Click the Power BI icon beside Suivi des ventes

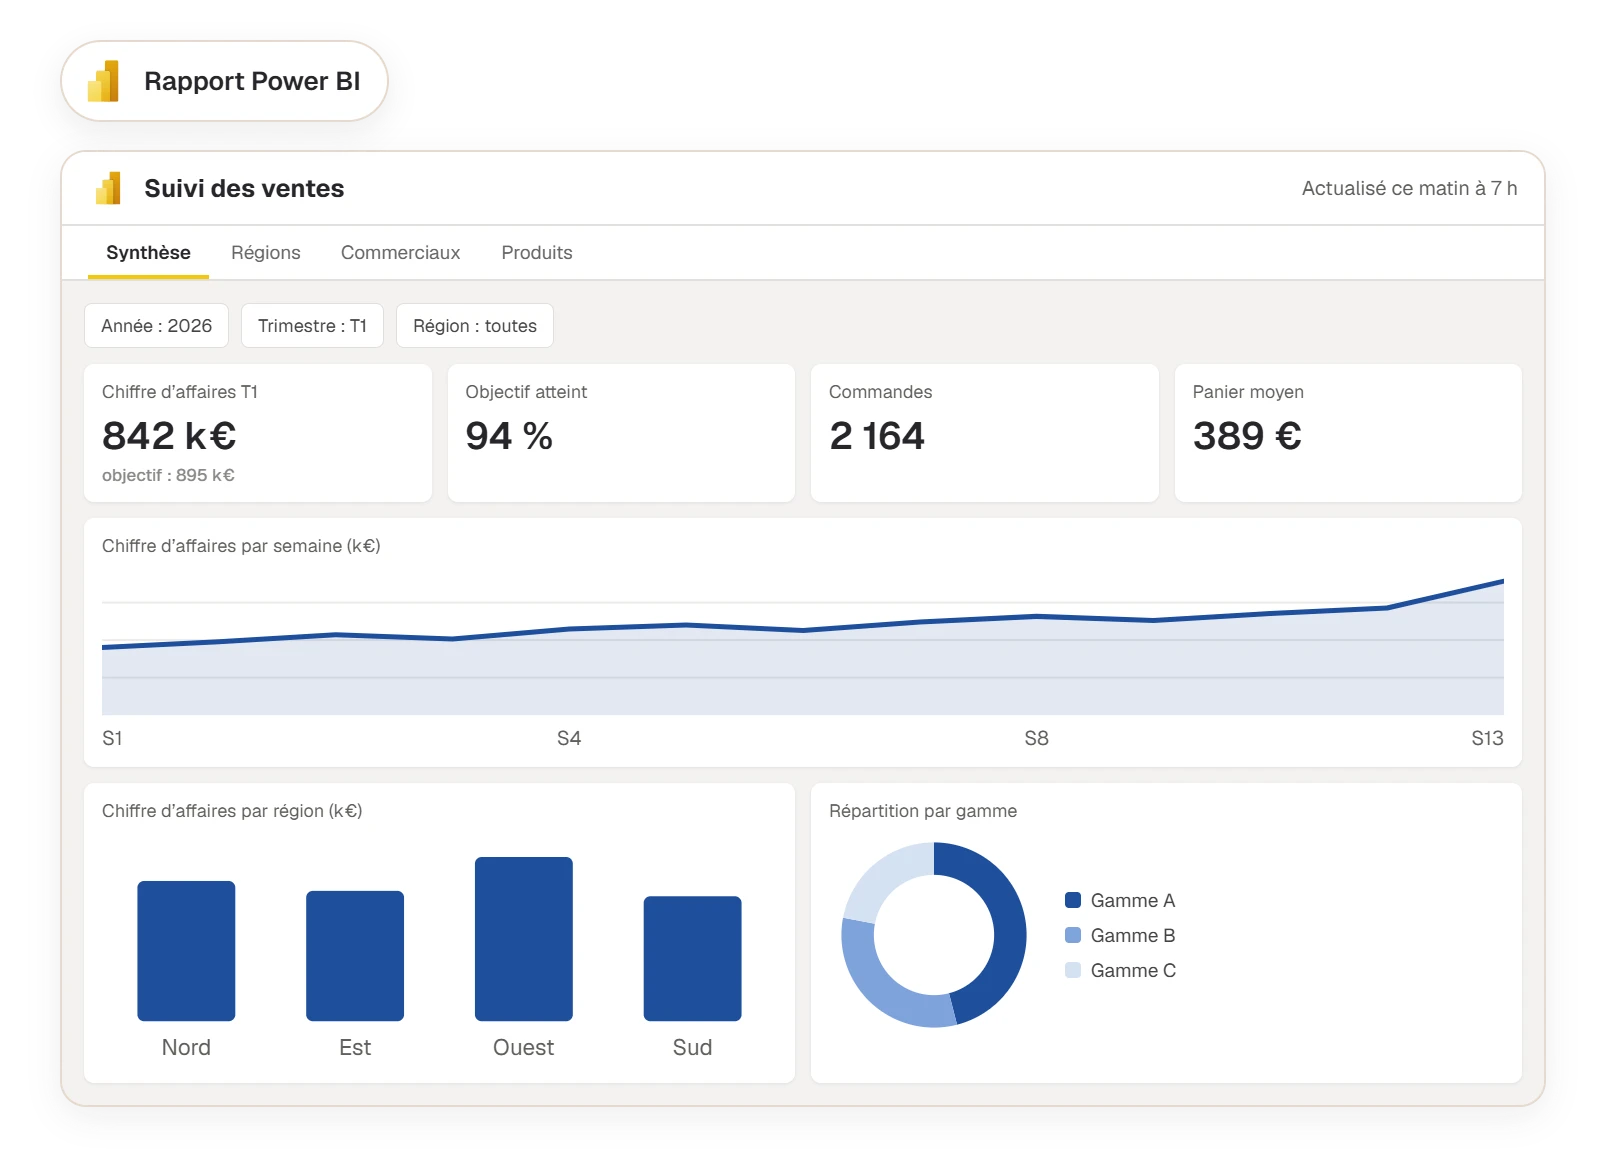[x=108, y=188]
